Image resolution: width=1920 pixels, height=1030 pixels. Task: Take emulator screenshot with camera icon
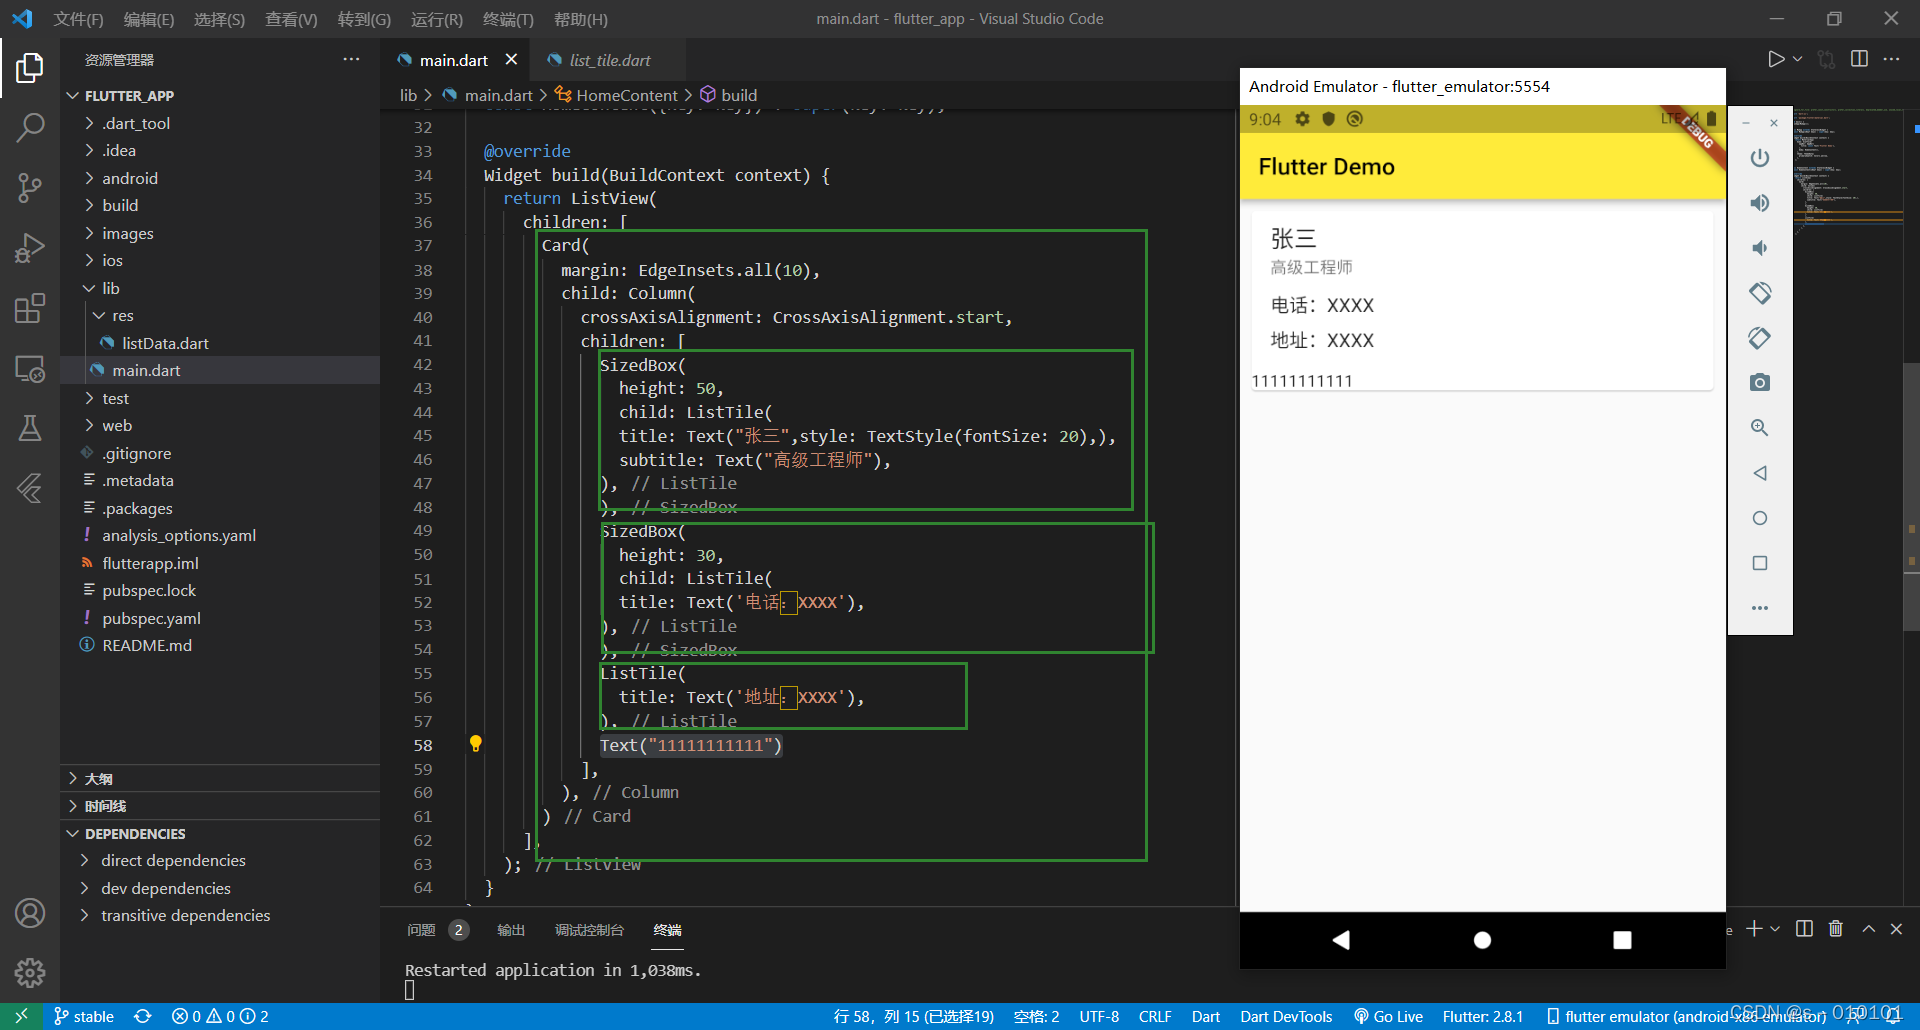tap(1760, 383)
